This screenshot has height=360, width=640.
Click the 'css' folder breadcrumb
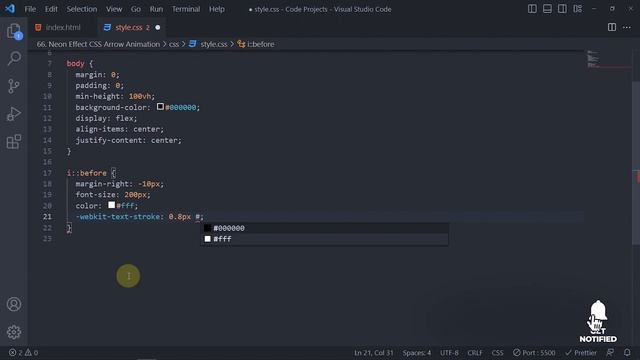tap(174, 44)
